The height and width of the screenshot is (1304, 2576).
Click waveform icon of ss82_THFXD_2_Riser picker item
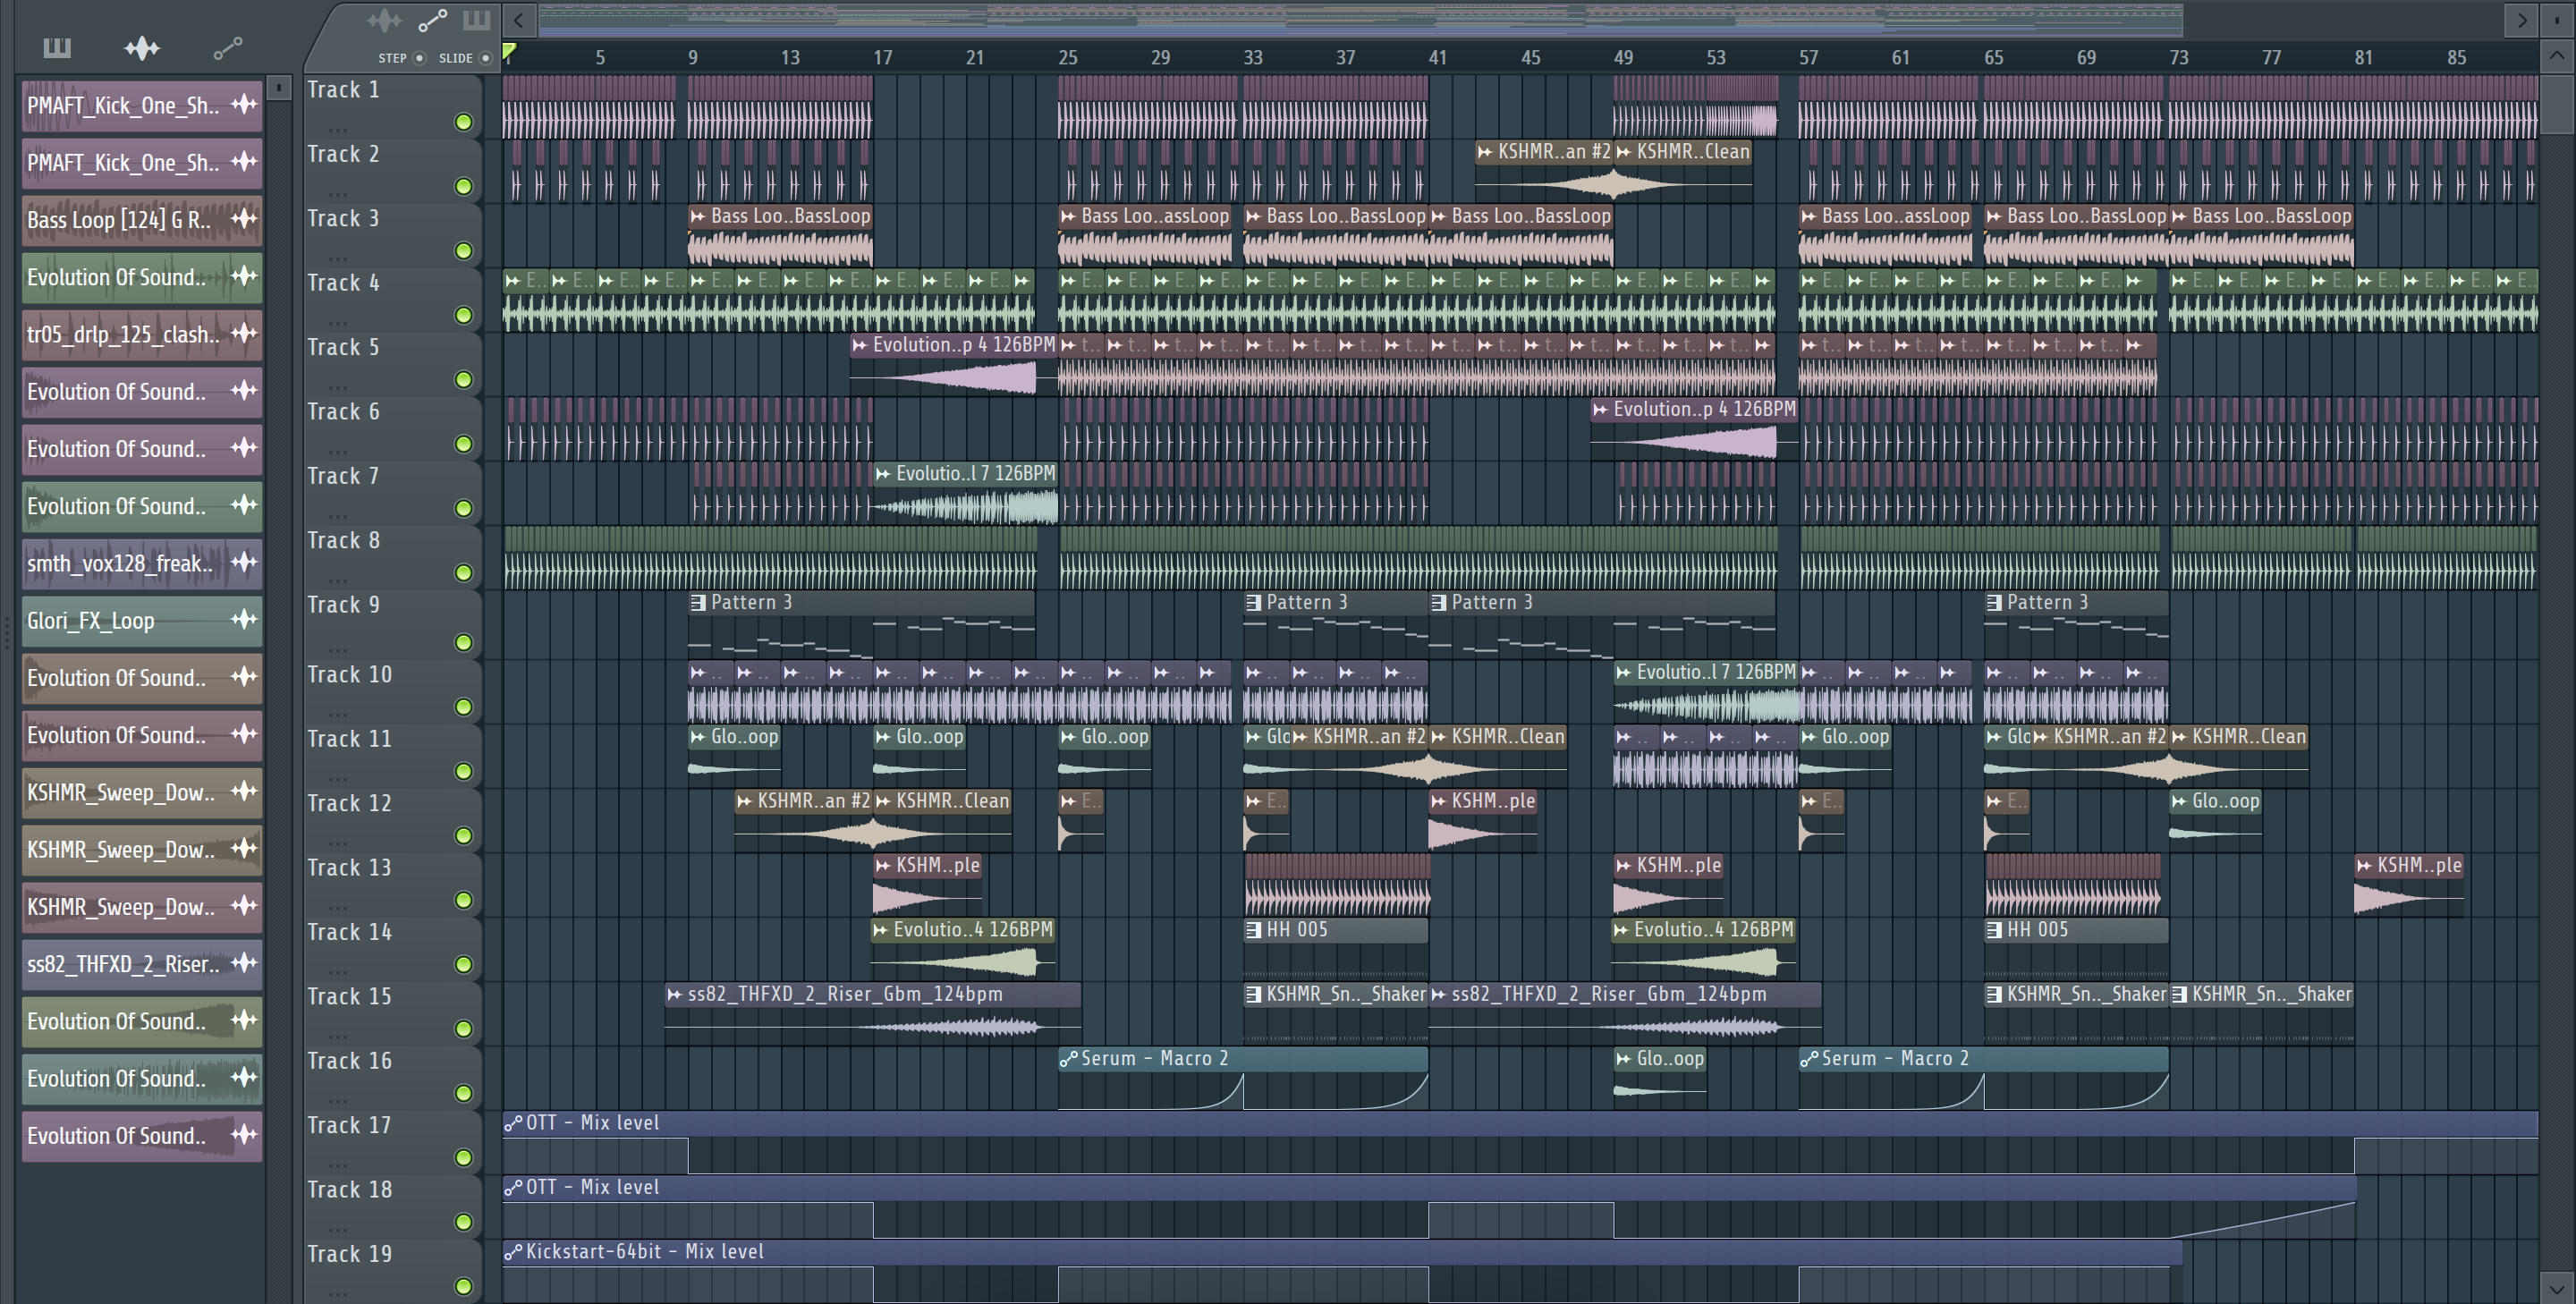pyautogui.click(x=244, y=963)
